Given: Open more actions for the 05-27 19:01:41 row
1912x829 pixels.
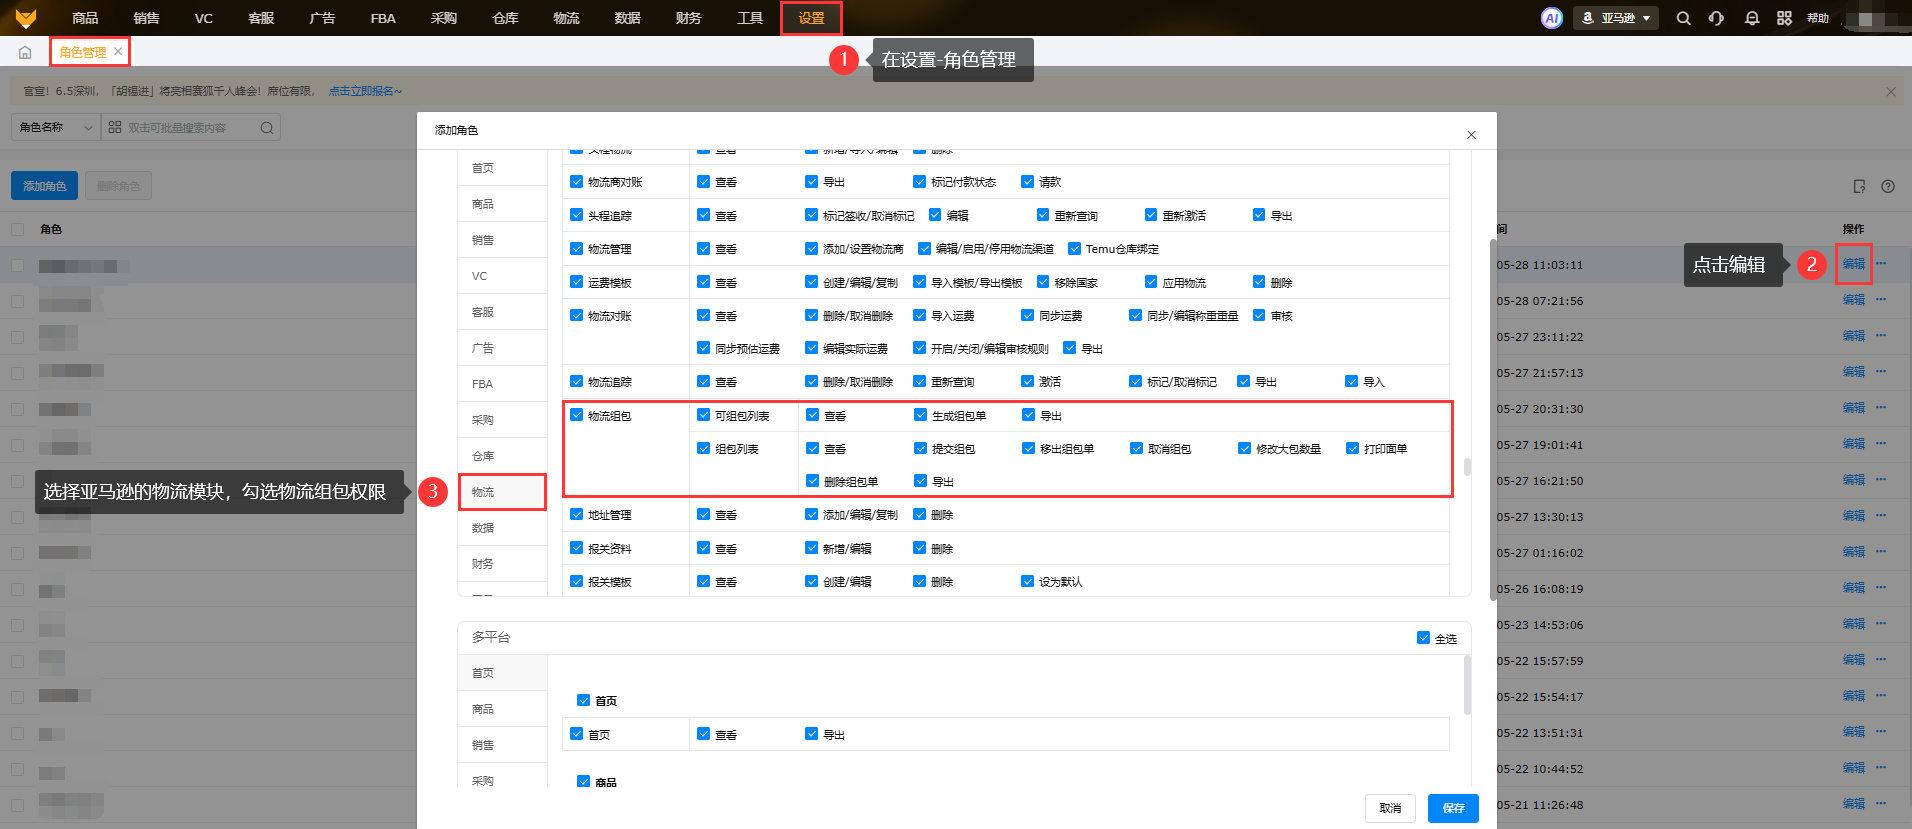Looking at the screenshot, I should (1881, 444).
